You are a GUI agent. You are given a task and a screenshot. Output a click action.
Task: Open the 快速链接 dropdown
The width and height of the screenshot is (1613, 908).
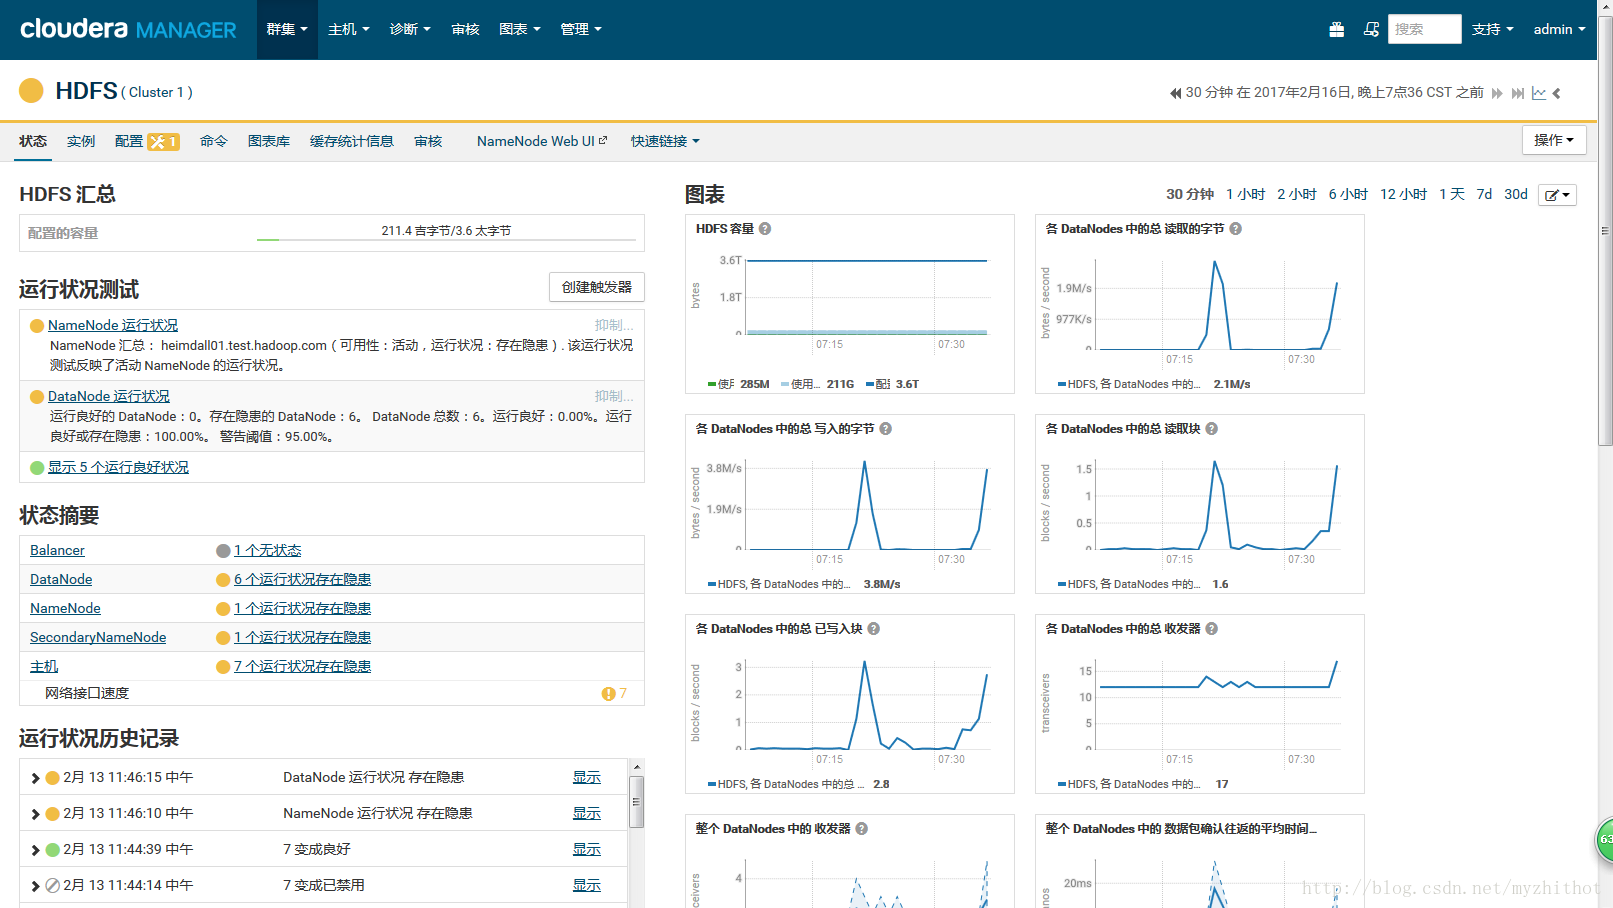(x=665, y=142)
